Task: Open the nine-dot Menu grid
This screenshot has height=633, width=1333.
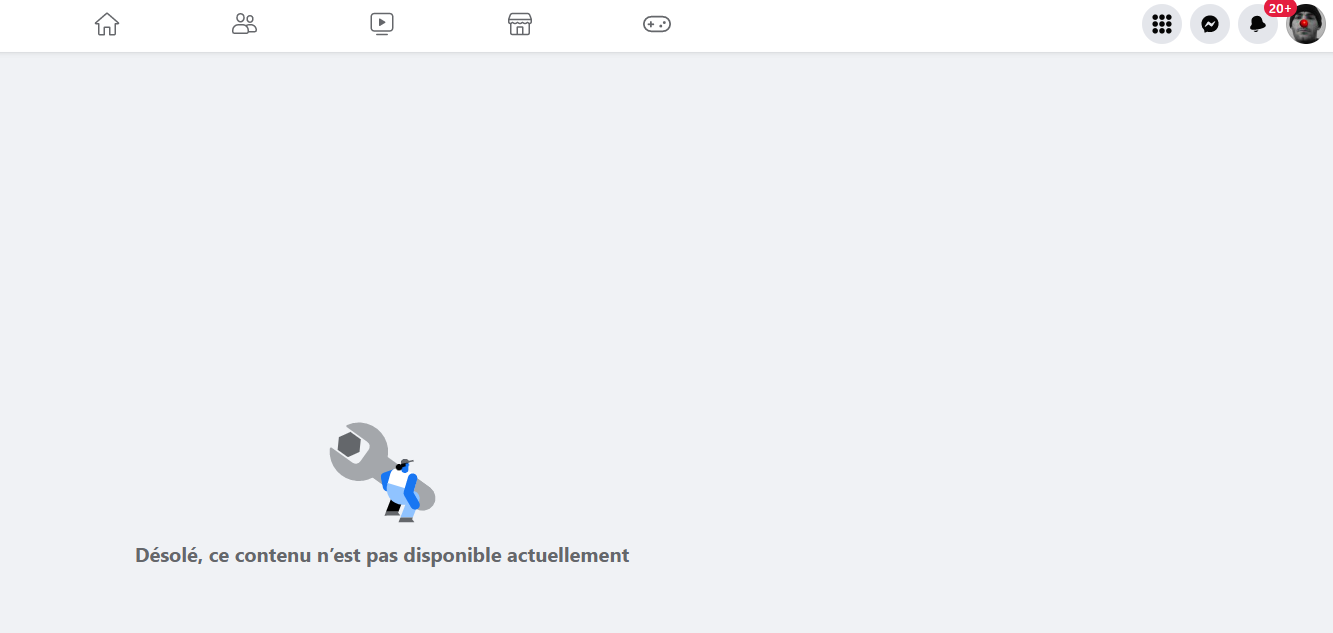Action: tap(1162, 24)
